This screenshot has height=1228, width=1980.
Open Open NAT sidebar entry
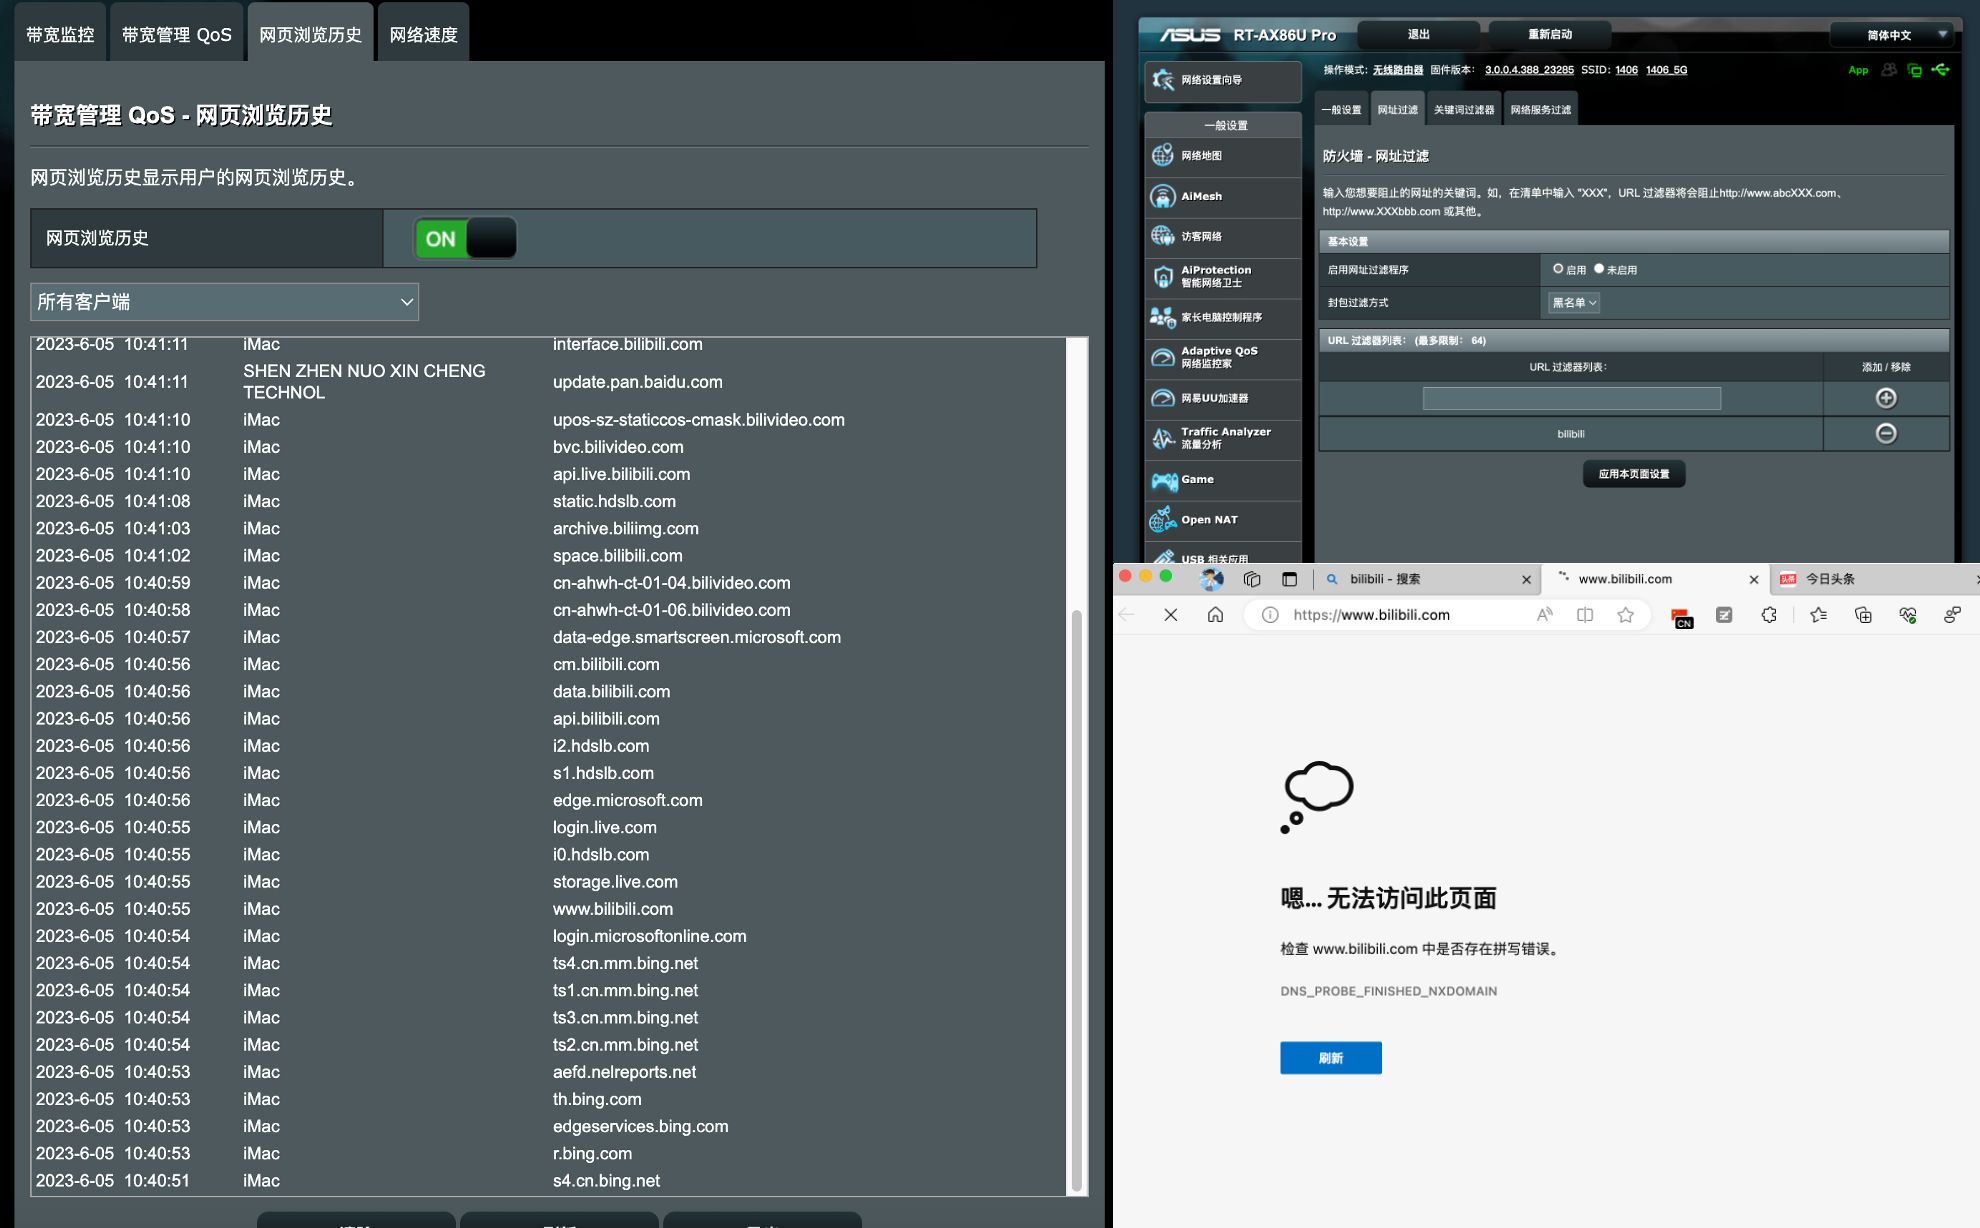1222,520
